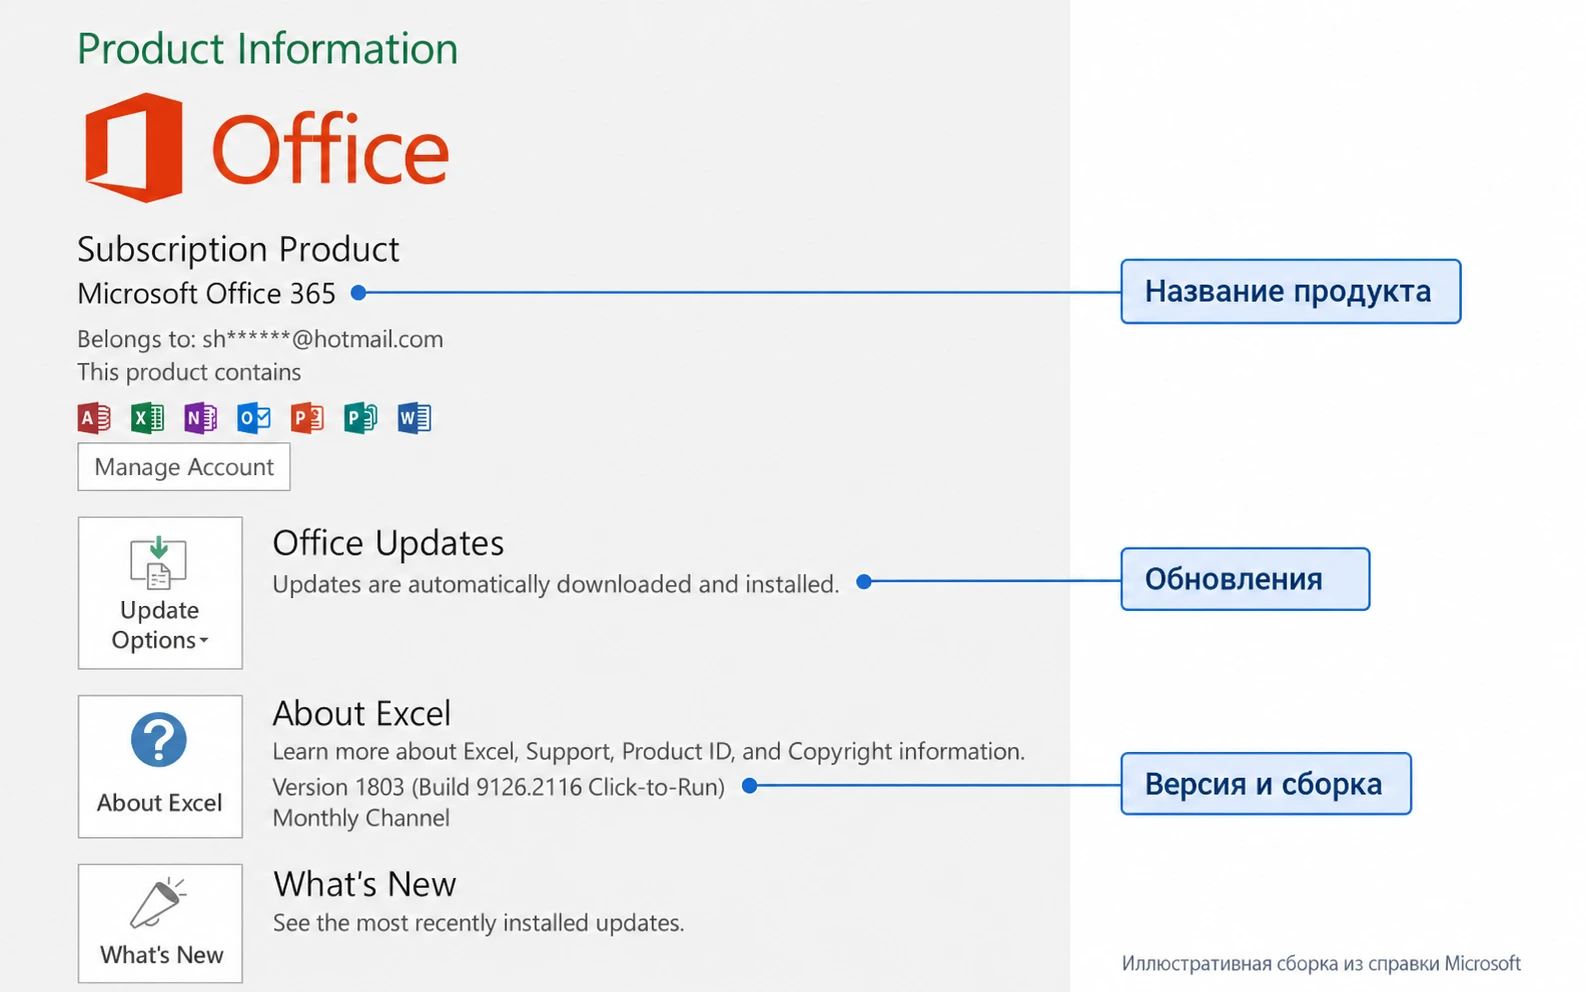
Task: Click the Monthly Channel text
Action: point(361,818)
